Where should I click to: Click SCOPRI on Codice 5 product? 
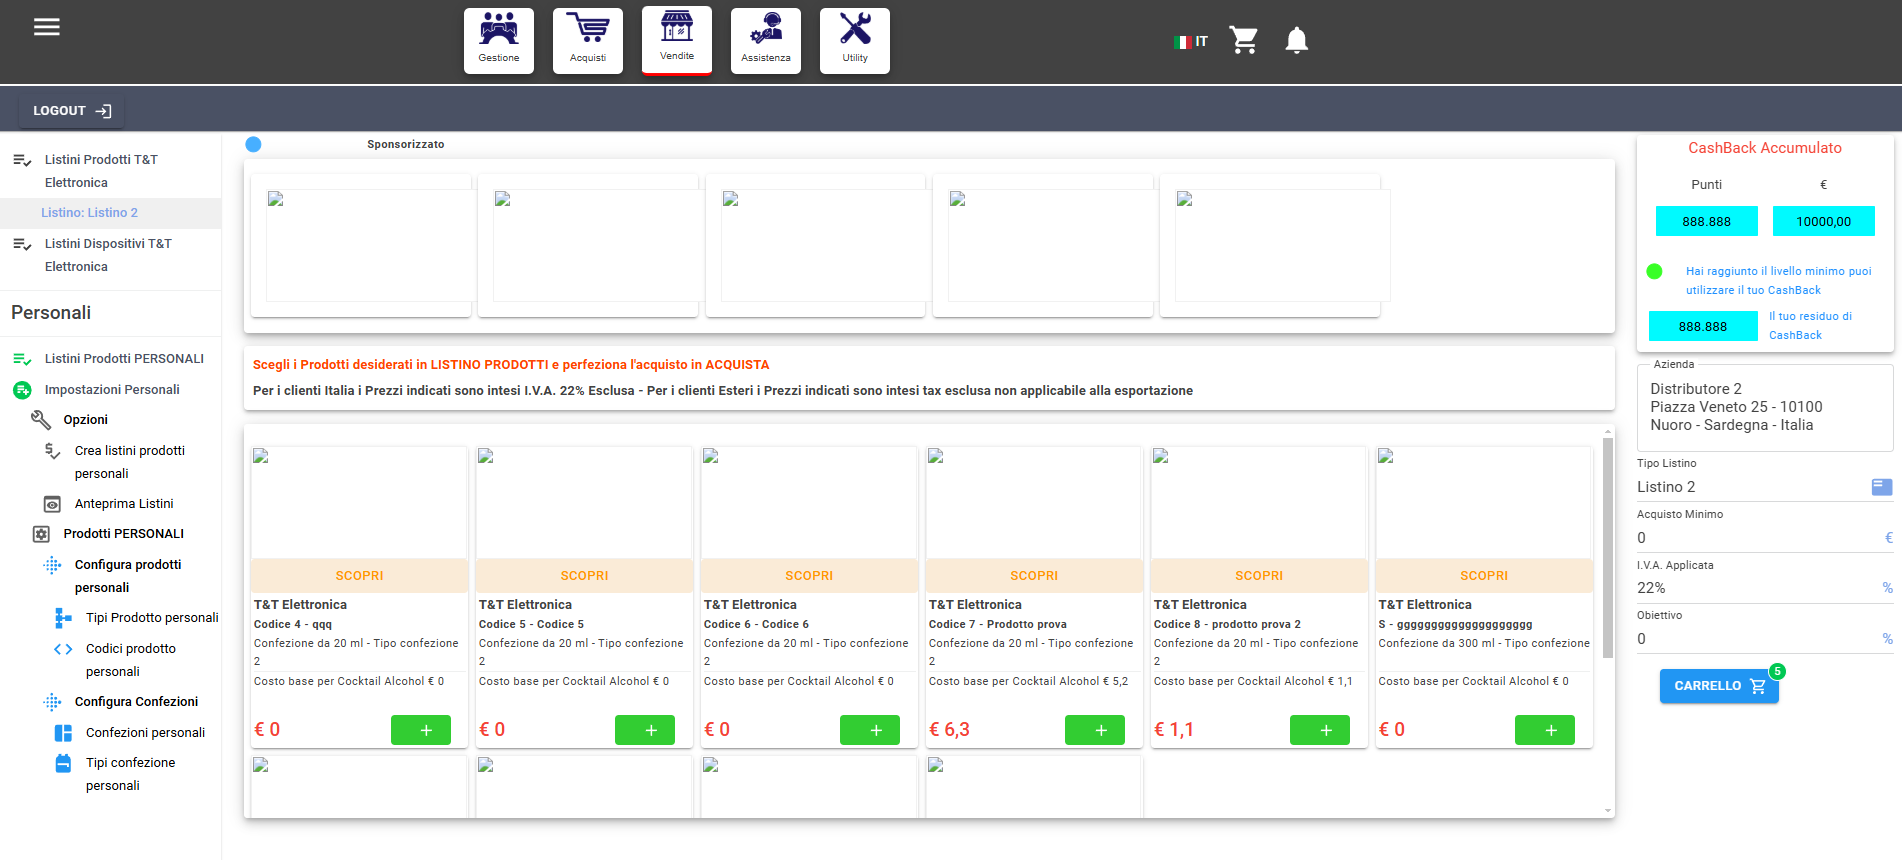[584, 576]
